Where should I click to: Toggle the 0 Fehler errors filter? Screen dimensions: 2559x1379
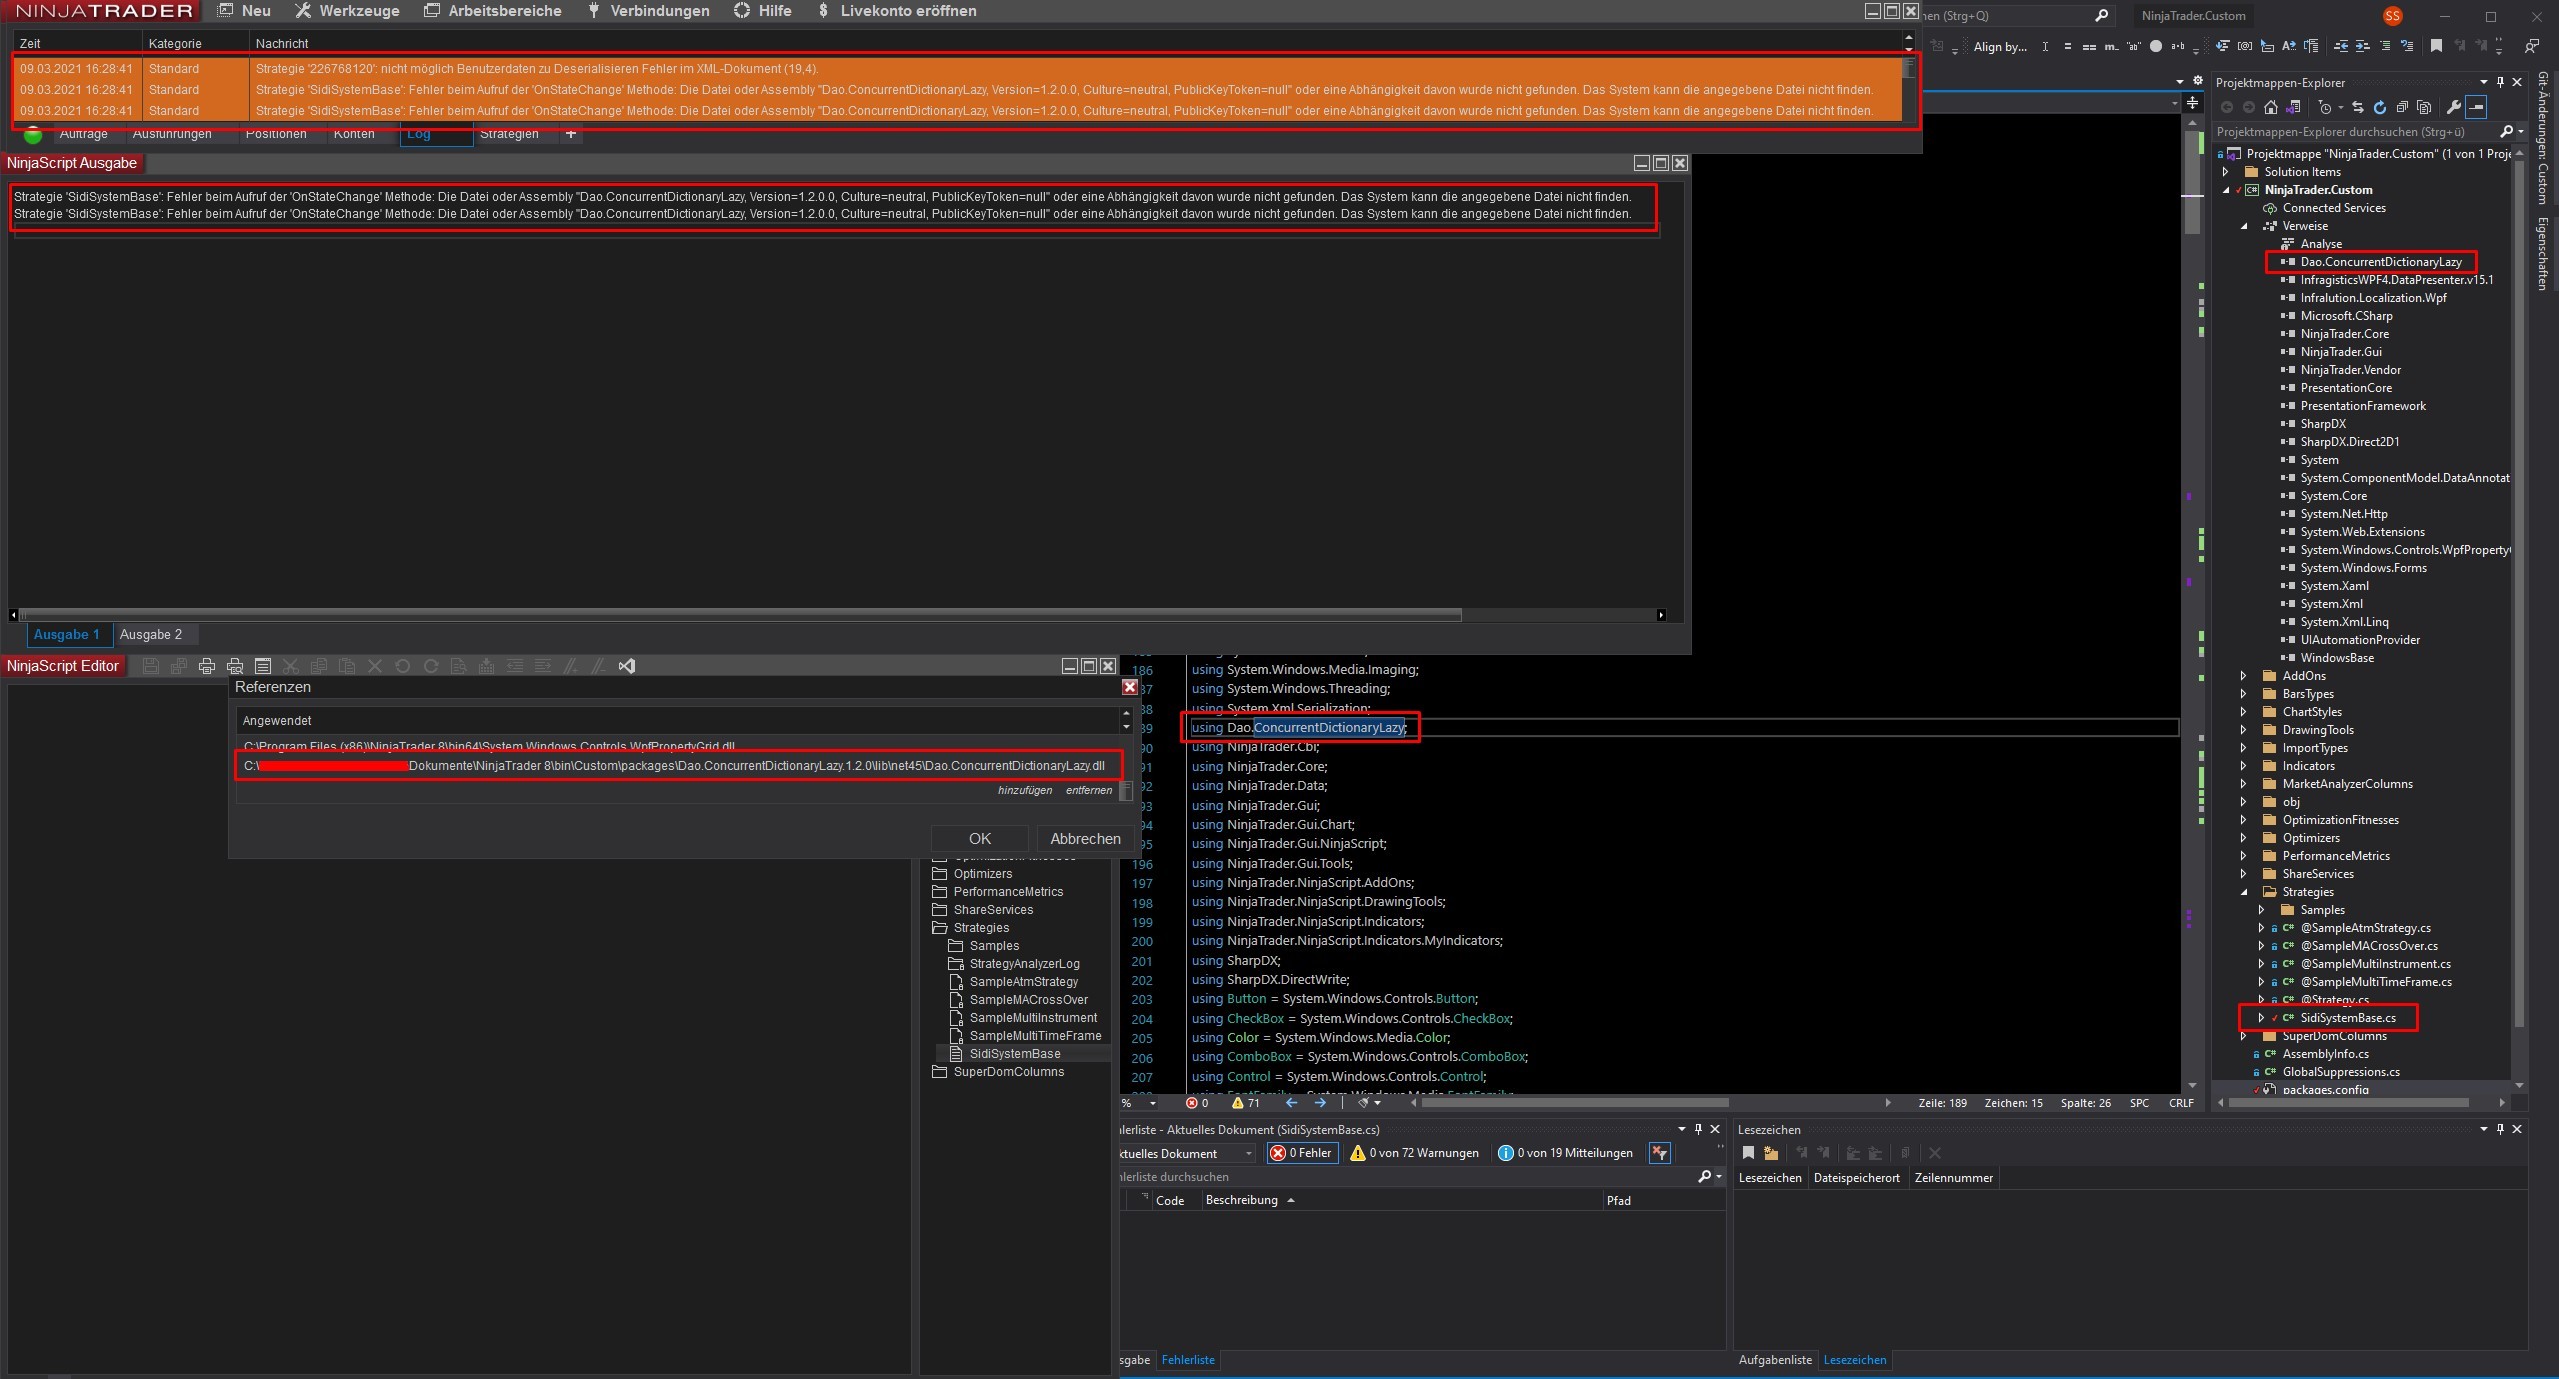[1301, 1153]
